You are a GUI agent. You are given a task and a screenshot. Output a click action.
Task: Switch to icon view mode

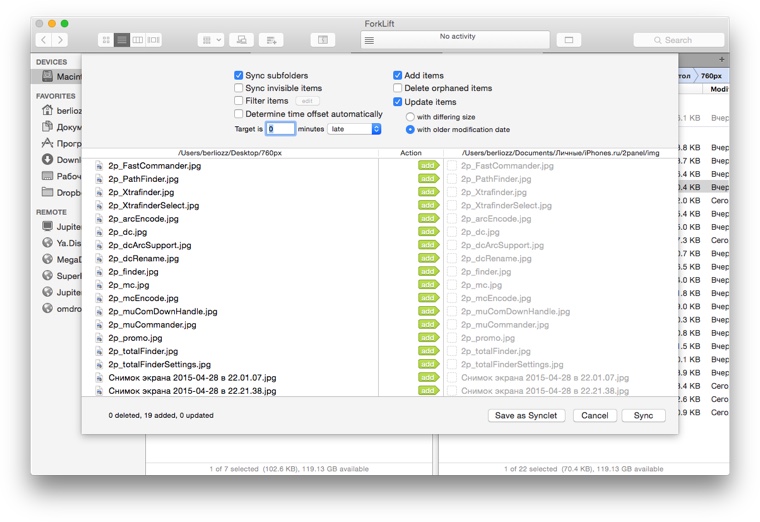tap(106, 40)
